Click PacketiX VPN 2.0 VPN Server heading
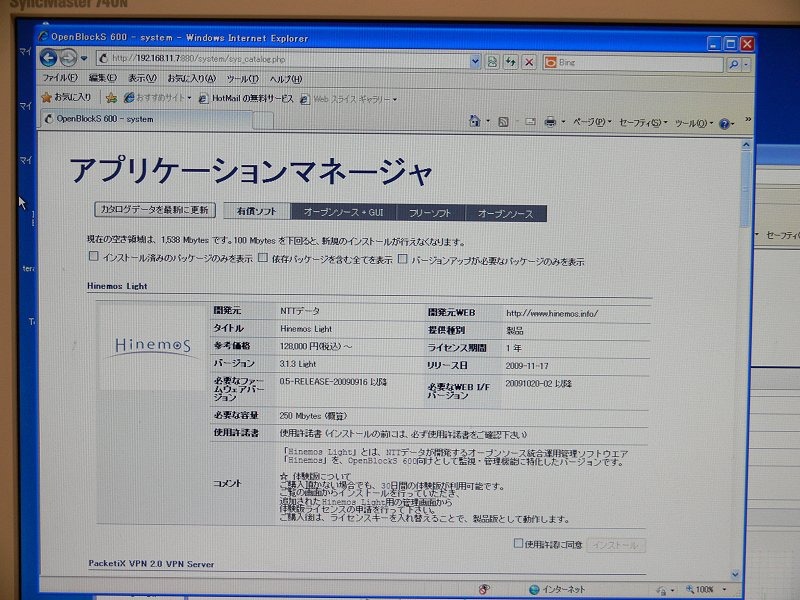The width and height of the screenshot is (800, 600). [151, 564]
